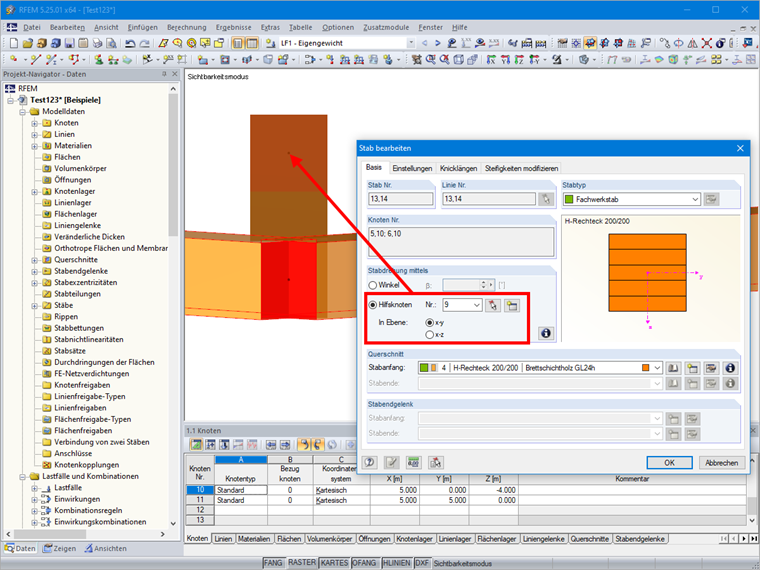Open the Stabanfang cross-section dropdown
760x570 pixels.
click(657, 368)
